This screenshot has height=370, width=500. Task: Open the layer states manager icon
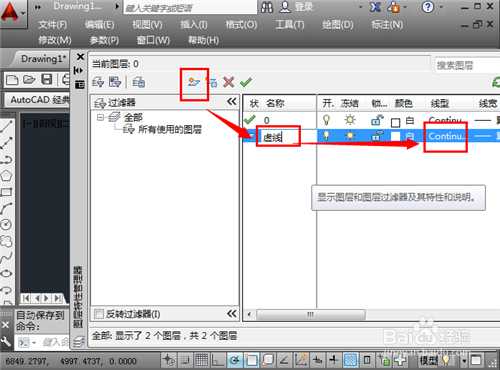(x=139, y=82)
